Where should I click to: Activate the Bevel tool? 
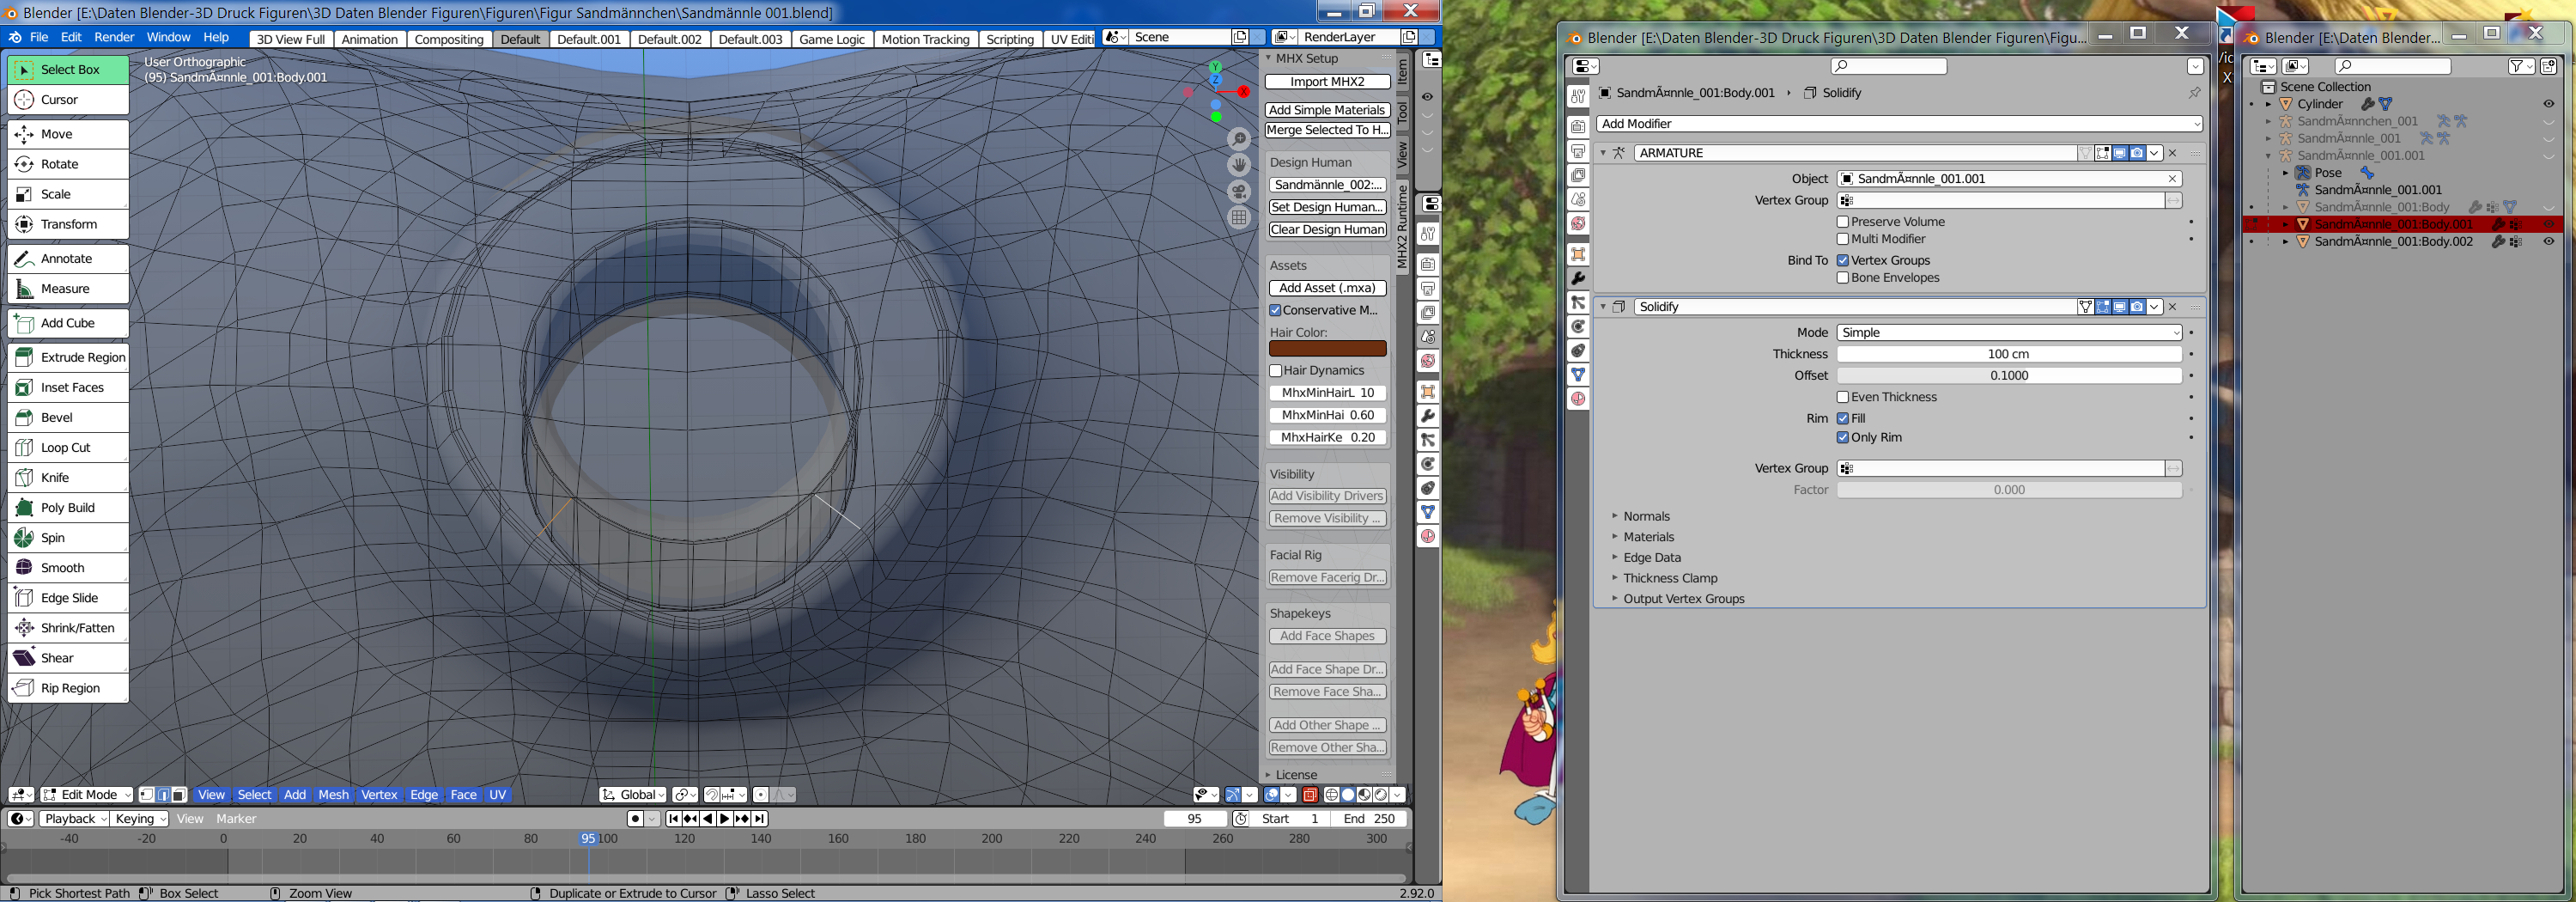(68, 418)
